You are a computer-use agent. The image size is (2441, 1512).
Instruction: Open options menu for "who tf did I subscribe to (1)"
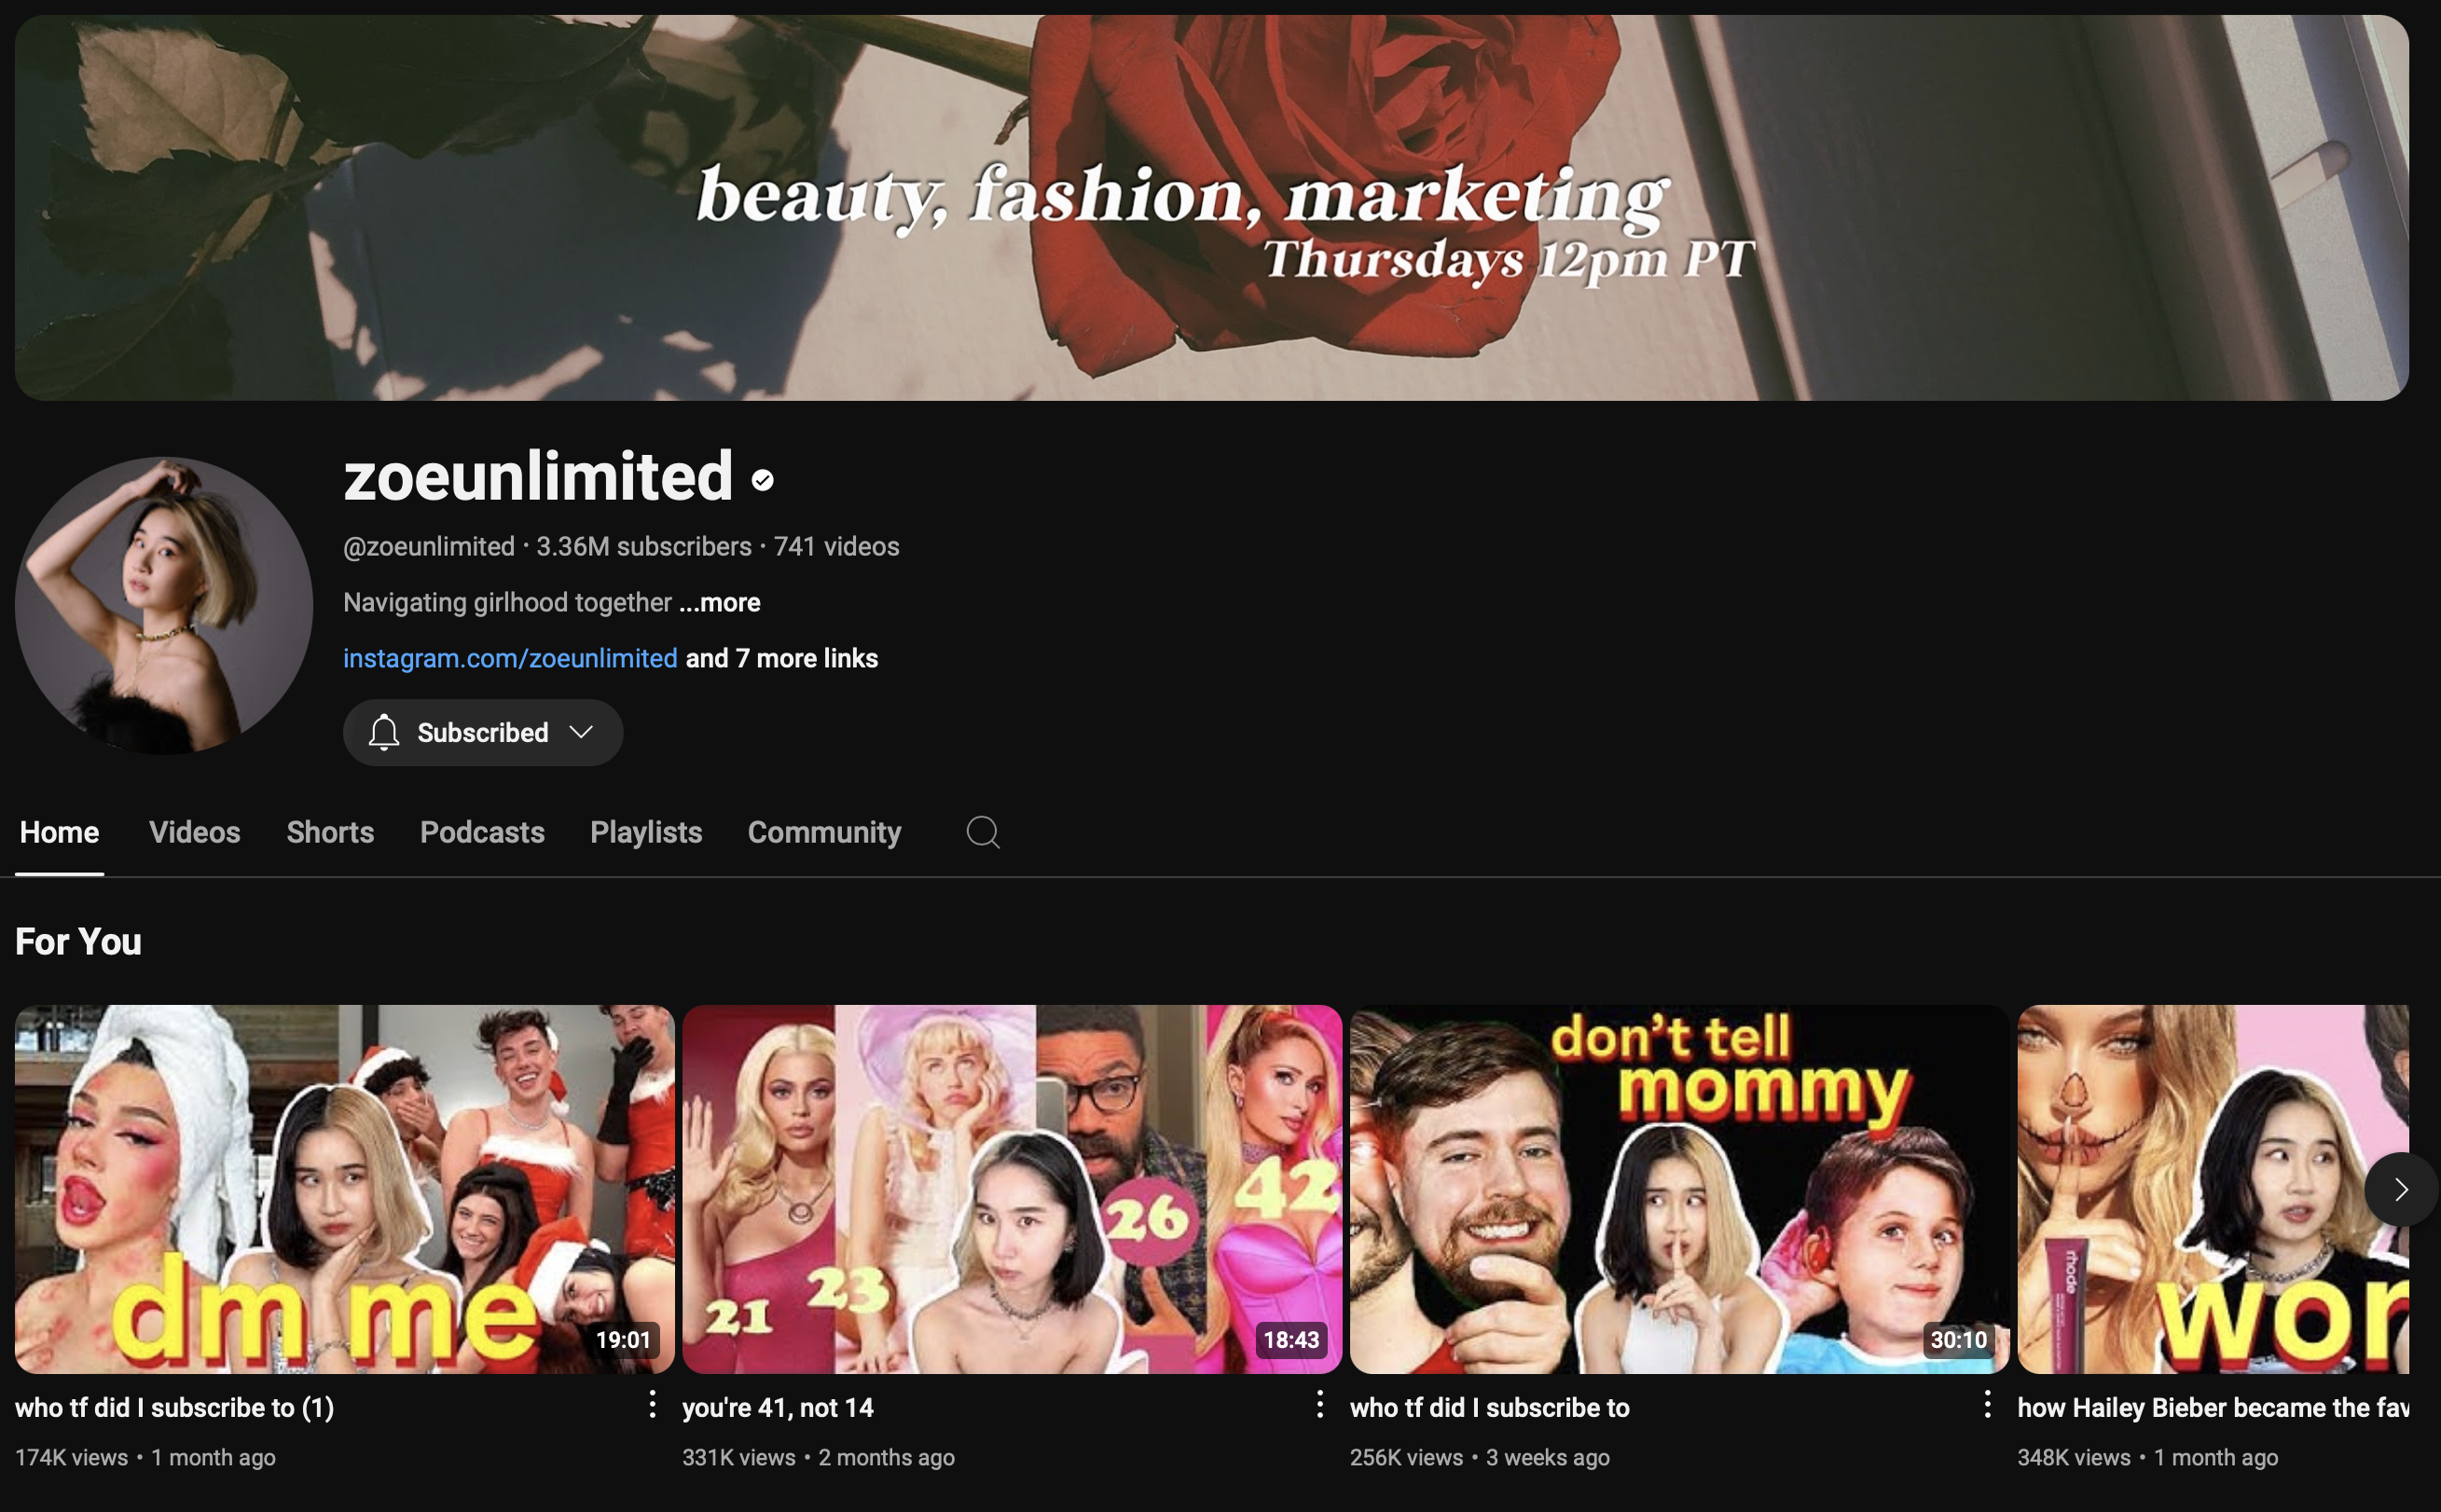coord(652,1404)
